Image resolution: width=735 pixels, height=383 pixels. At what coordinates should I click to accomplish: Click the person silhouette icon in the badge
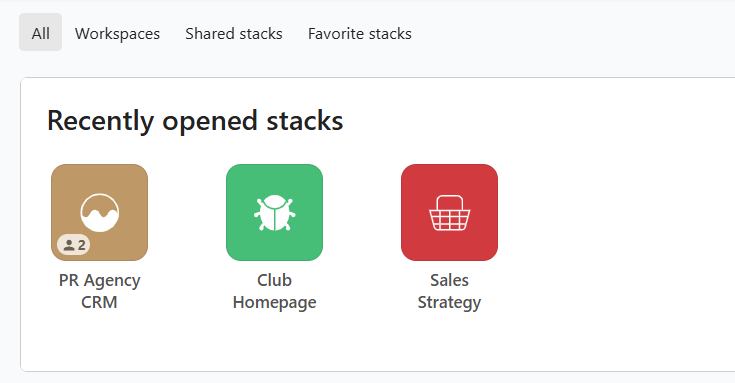69,245
